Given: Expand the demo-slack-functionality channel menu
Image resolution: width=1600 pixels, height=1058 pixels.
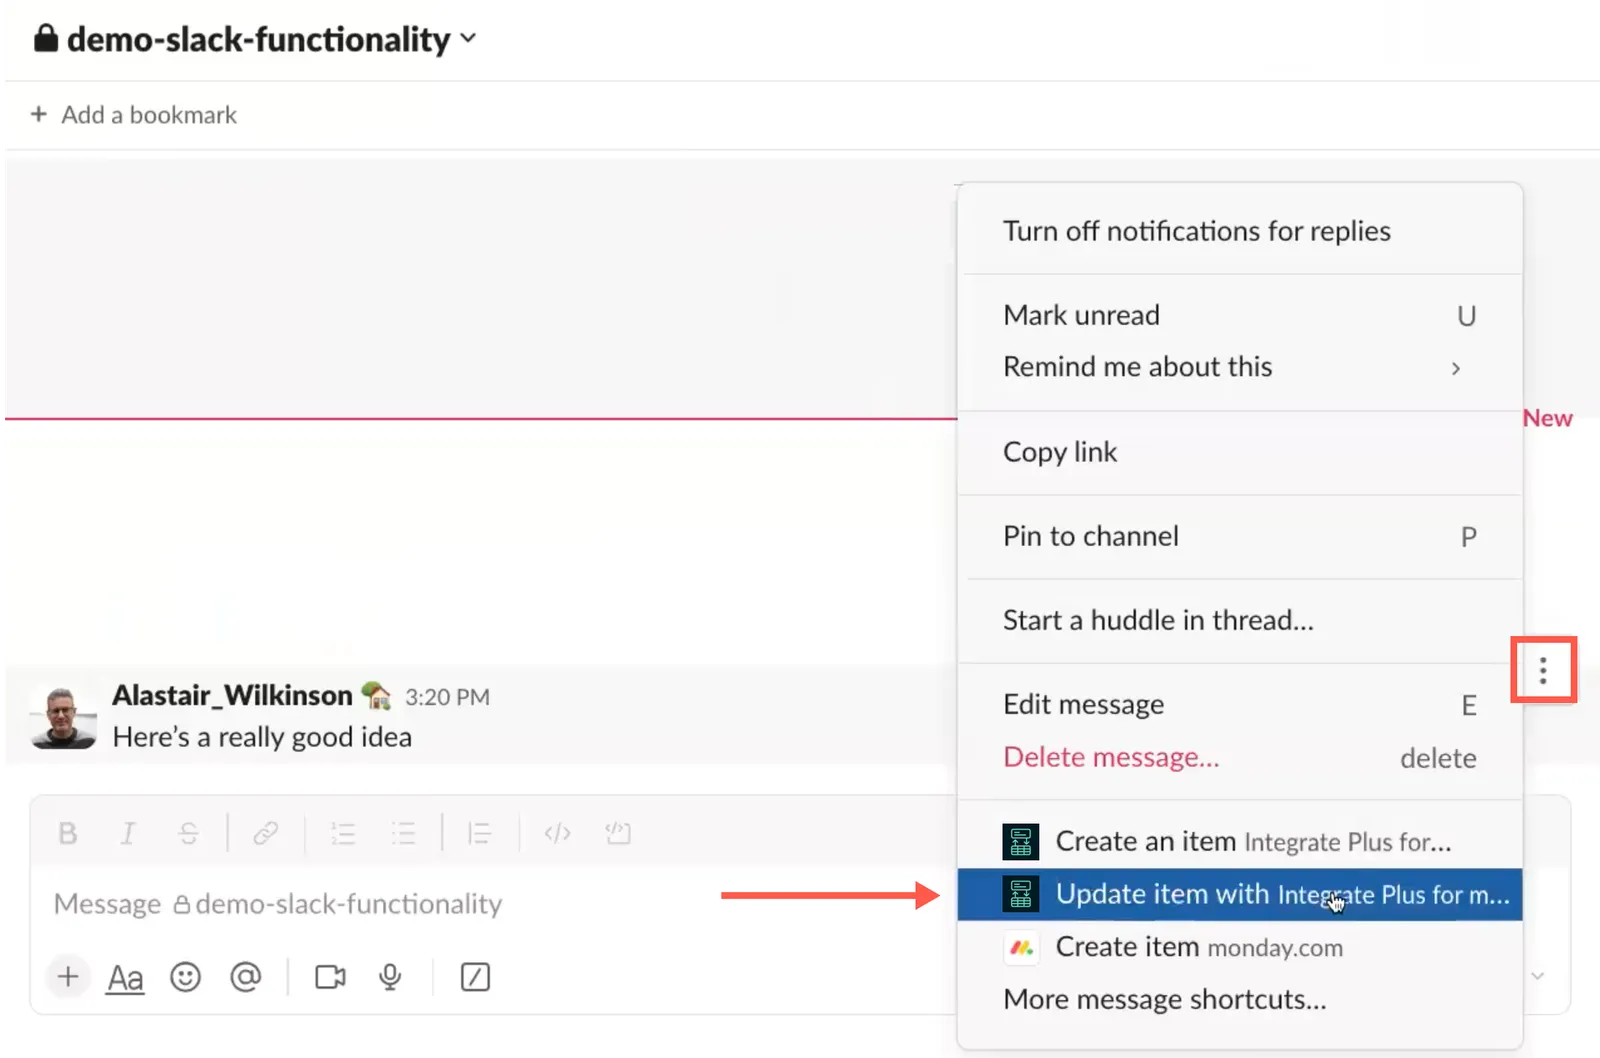Looking at the screenshot, I should [x=255, y=39].
